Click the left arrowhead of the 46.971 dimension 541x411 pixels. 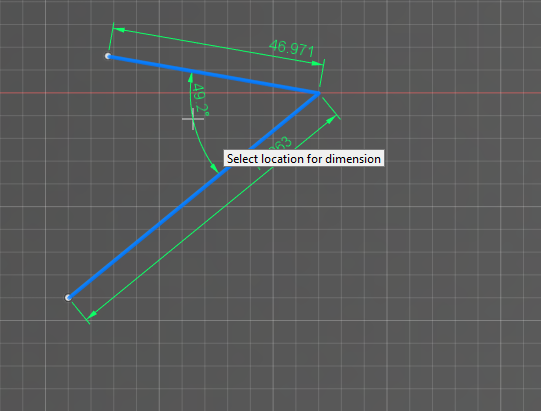(x=119, y=30)
